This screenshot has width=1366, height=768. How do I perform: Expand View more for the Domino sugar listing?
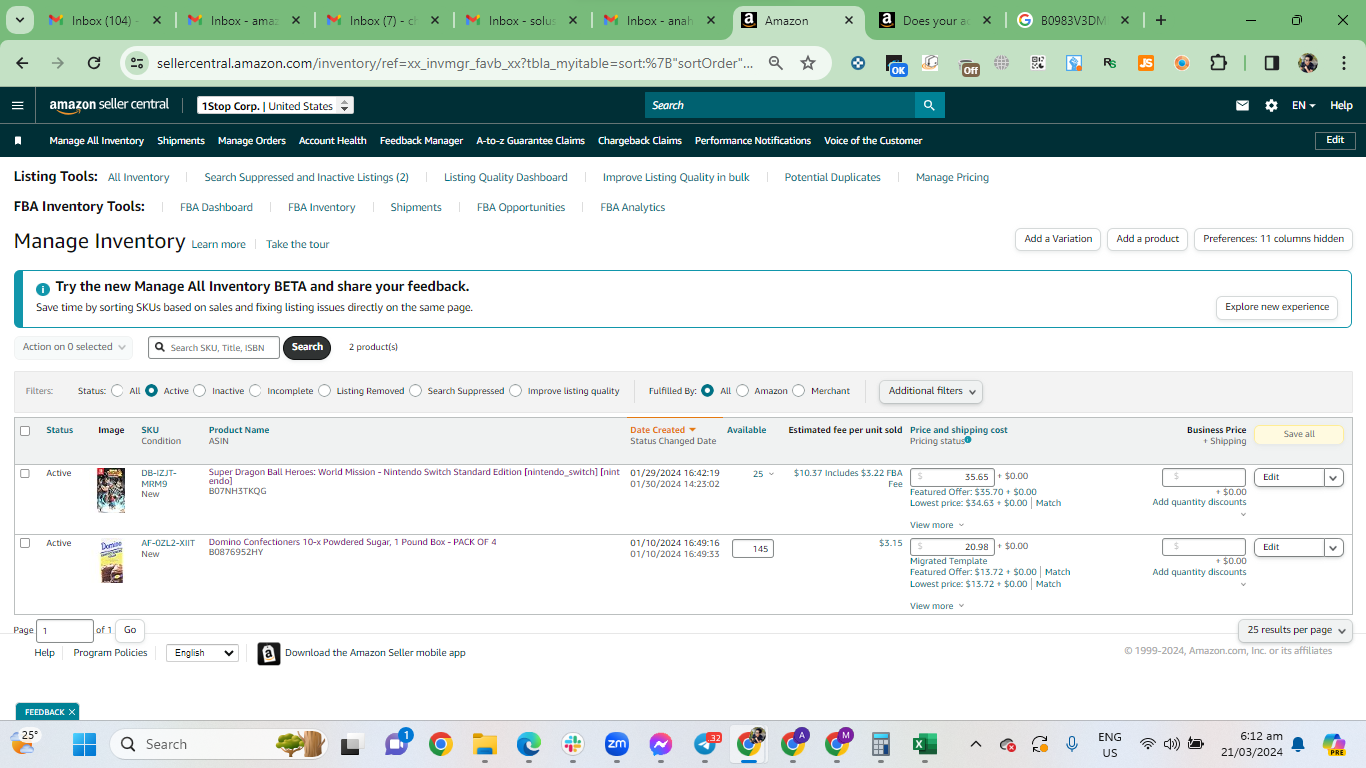pyautogui.click(x=937, y=606)
